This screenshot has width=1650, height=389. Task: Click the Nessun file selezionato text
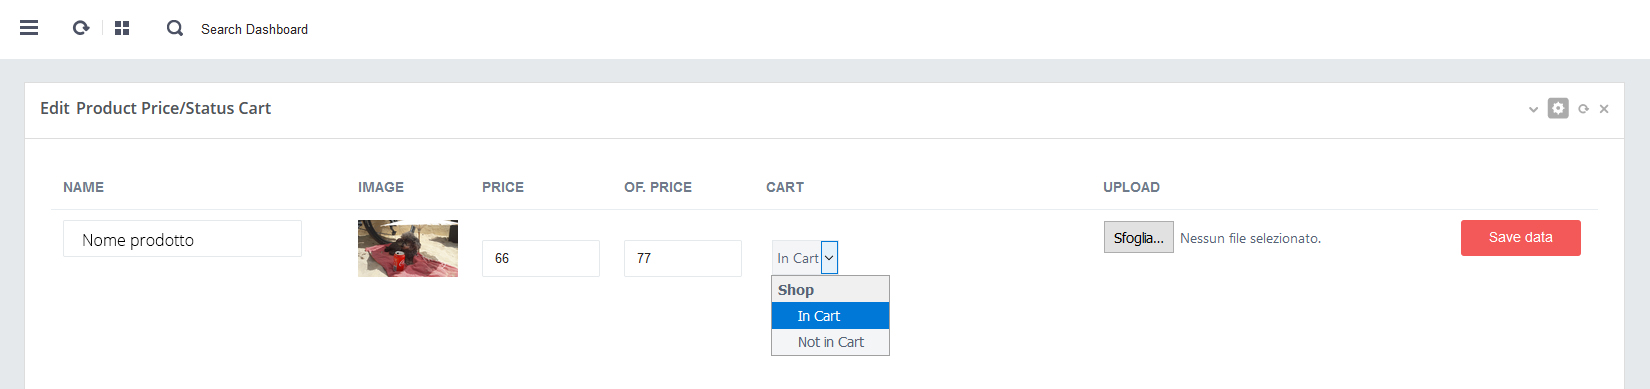point(1250,238)
